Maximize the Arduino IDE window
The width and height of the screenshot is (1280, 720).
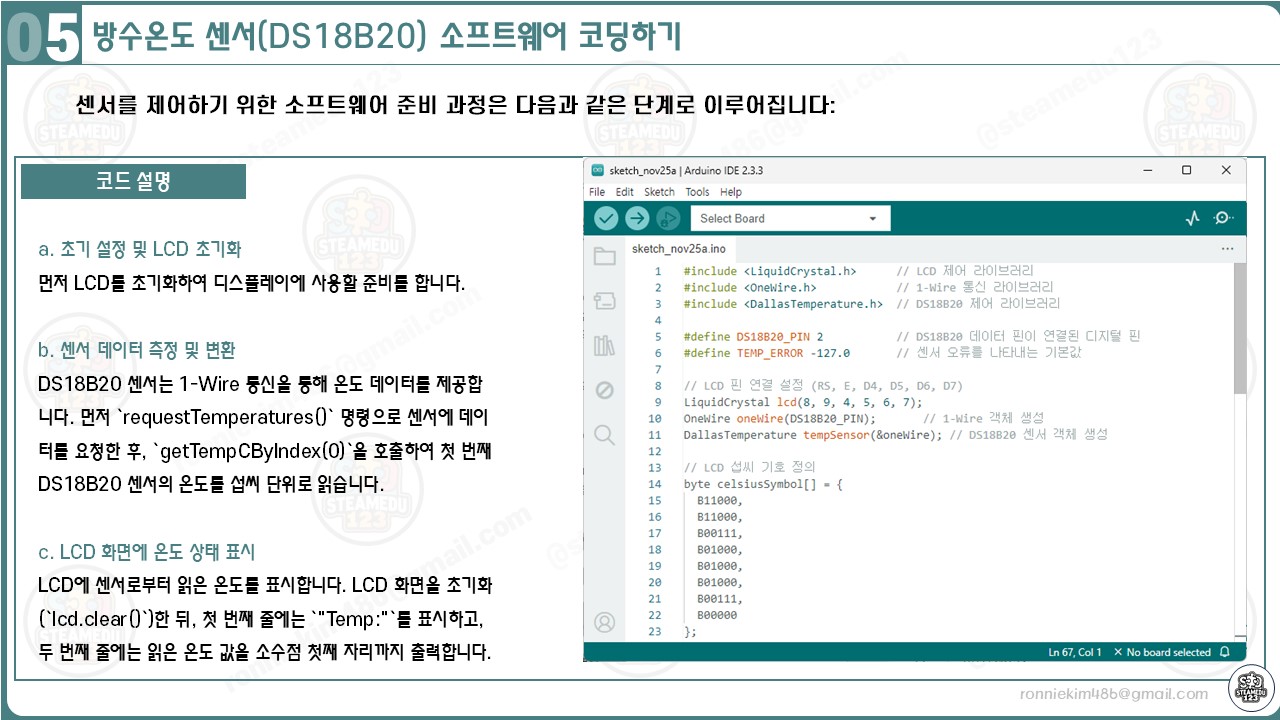(x=1187, y=170)
